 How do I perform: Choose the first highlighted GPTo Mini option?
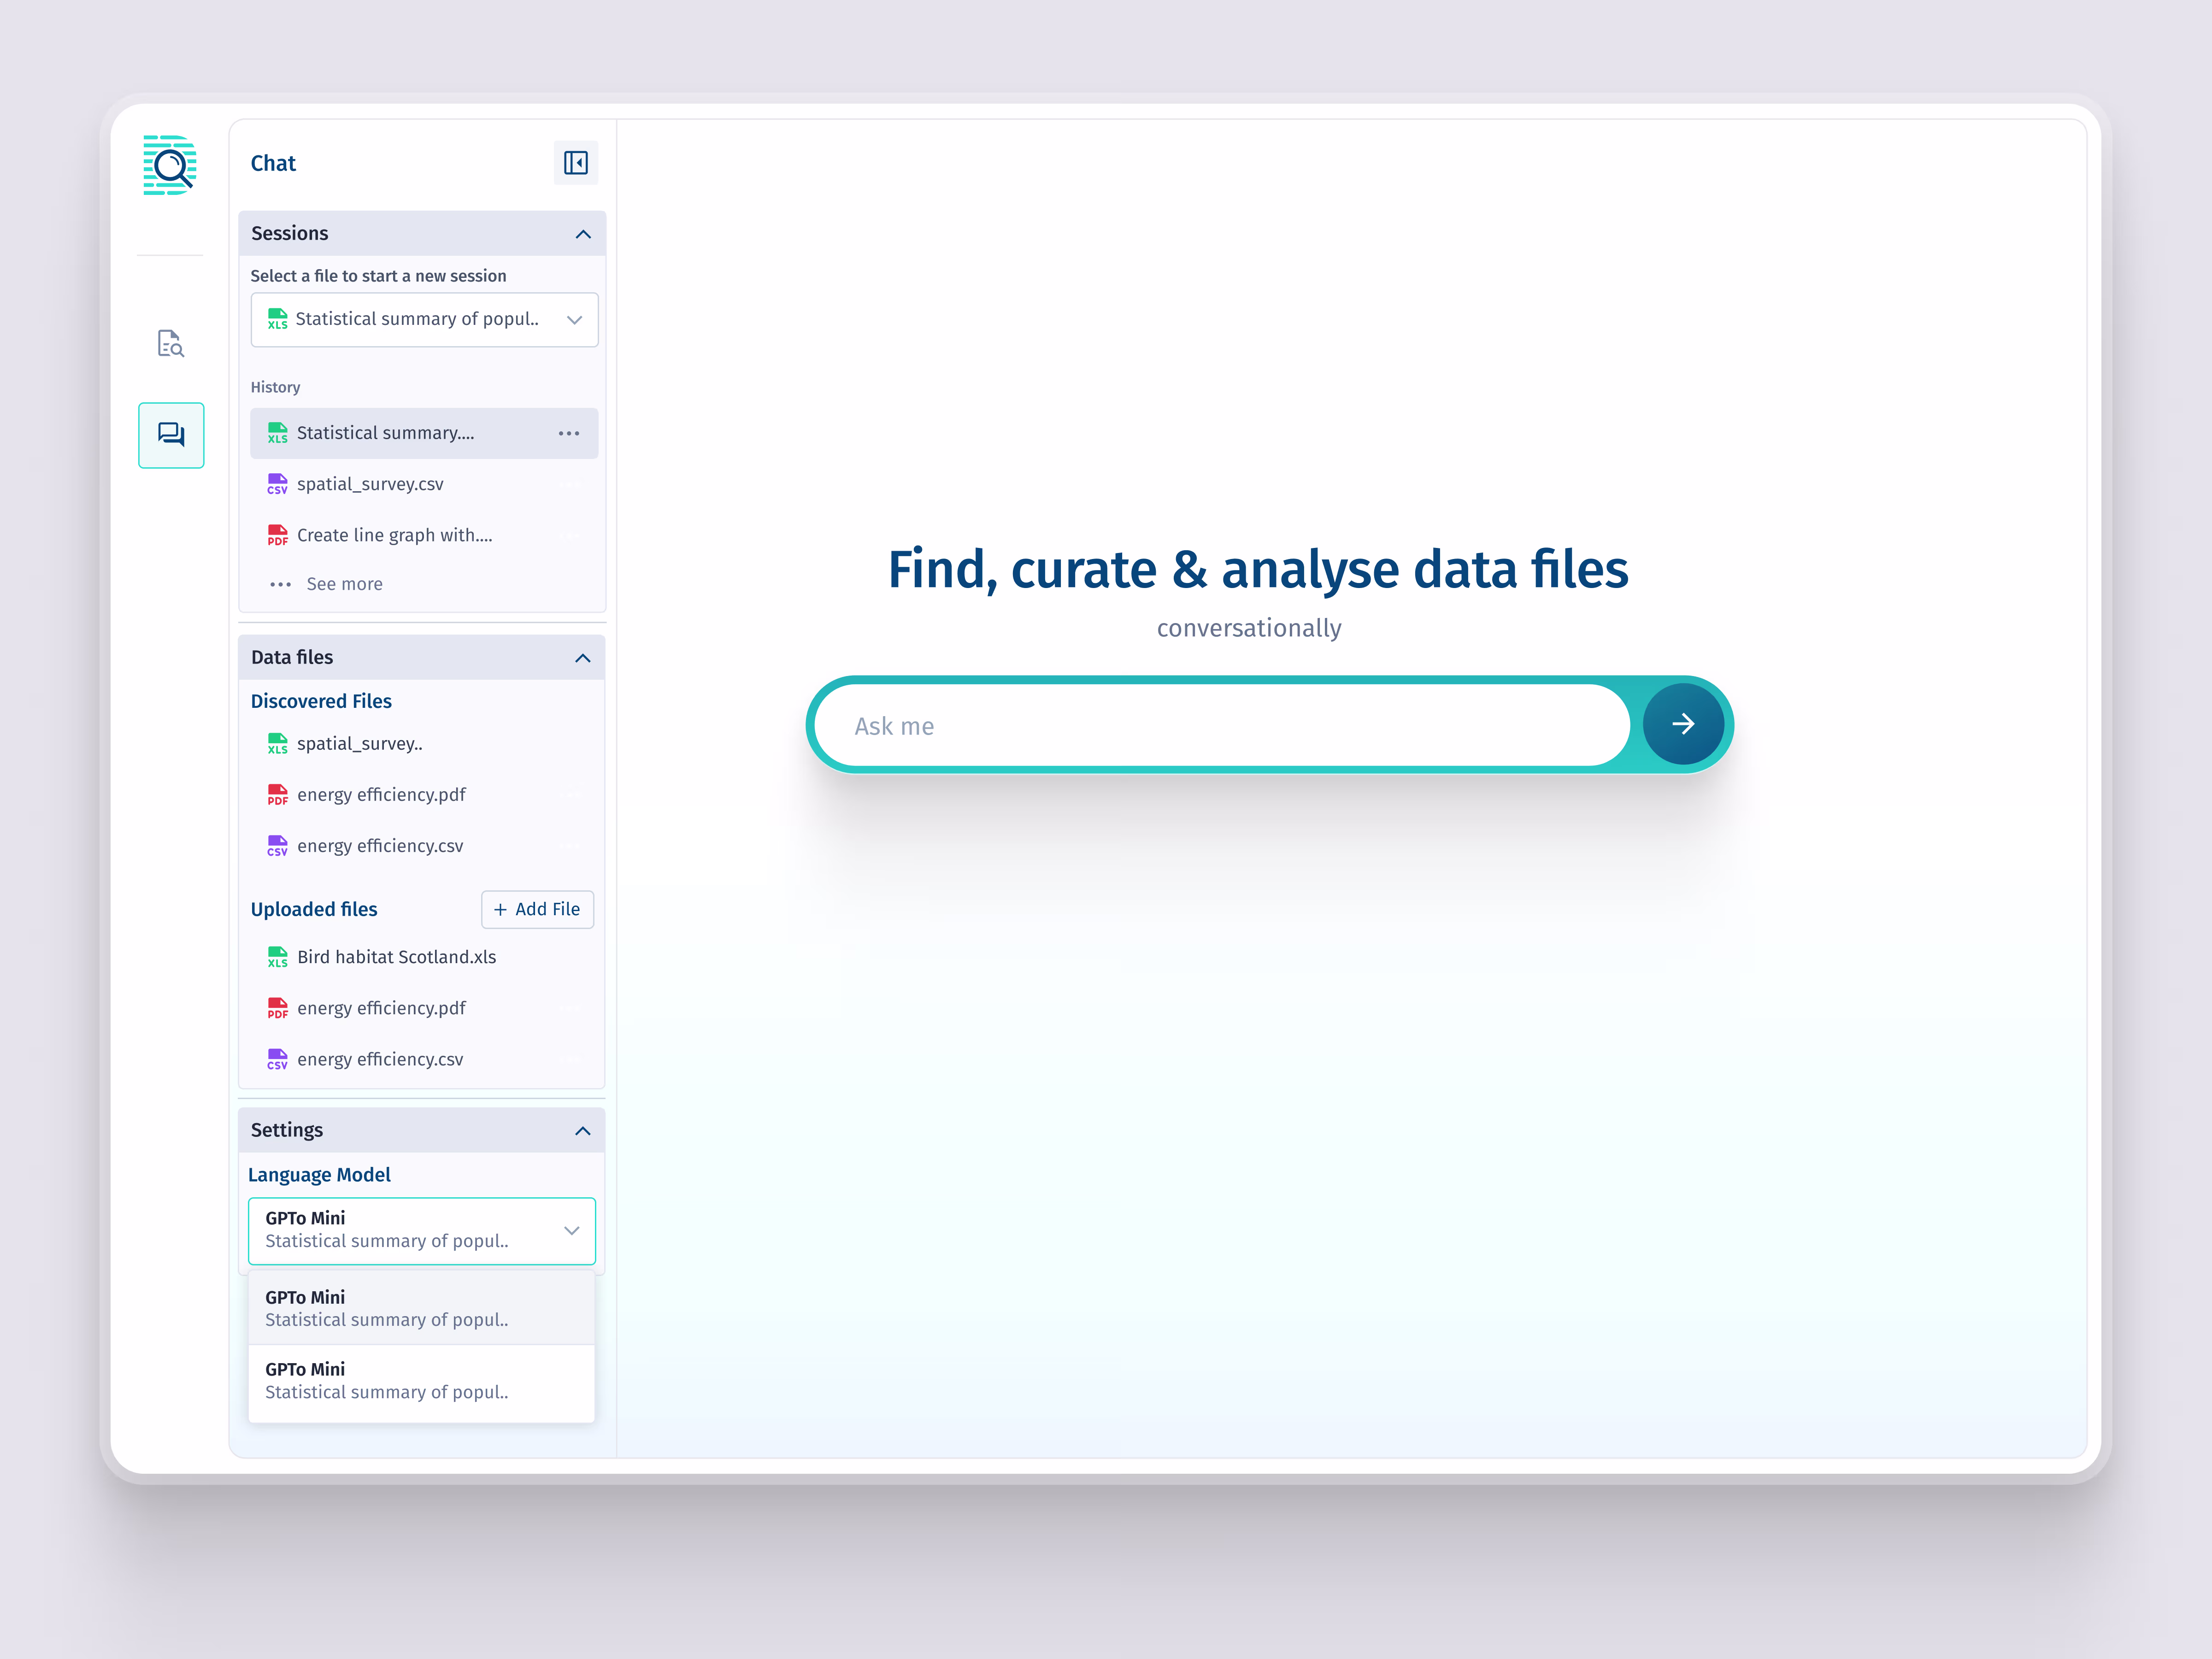pyautogui.click(x=421, y=1308)
